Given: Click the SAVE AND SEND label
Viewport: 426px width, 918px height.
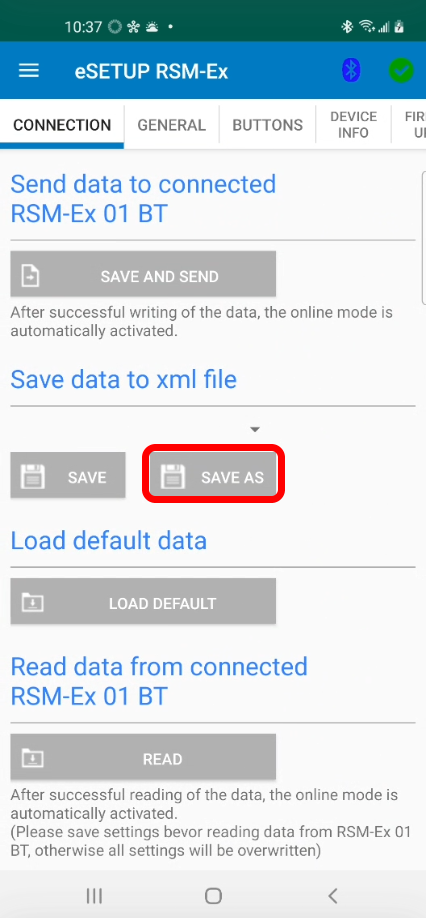Looking at the screenshot, I should (x=159, y=276).
